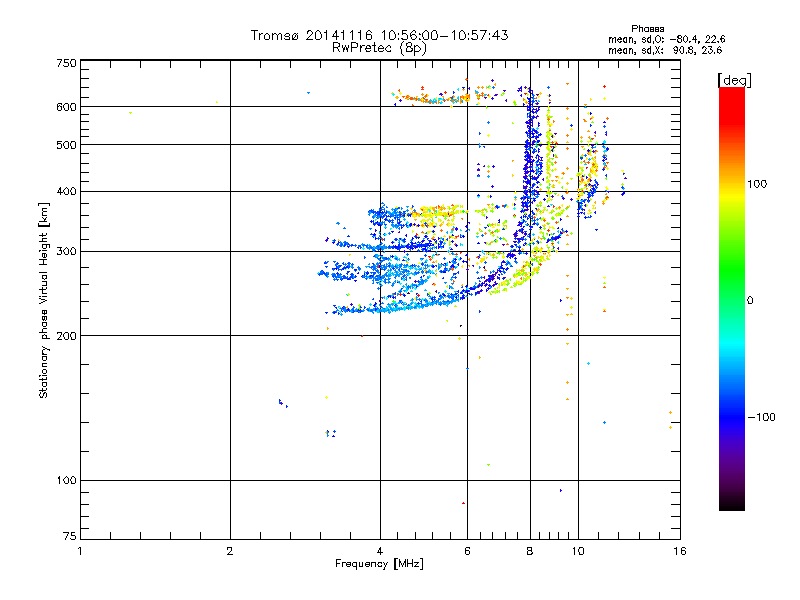Click the y-axis tick label '300'
800x600 pixels.
[66, 252]
